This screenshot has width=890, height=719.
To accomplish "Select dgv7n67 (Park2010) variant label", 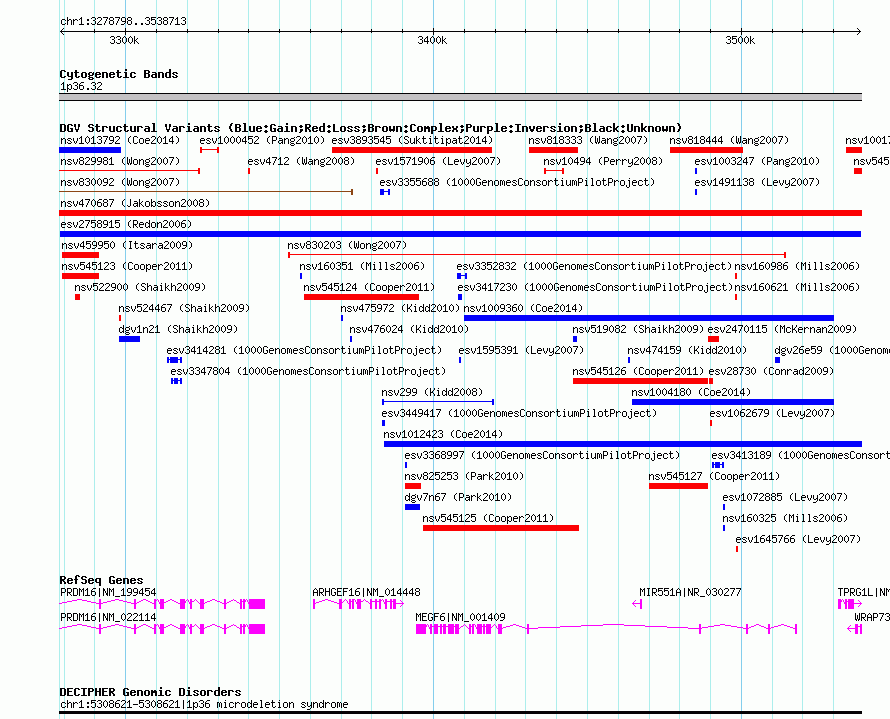I will tap(458, 497).
